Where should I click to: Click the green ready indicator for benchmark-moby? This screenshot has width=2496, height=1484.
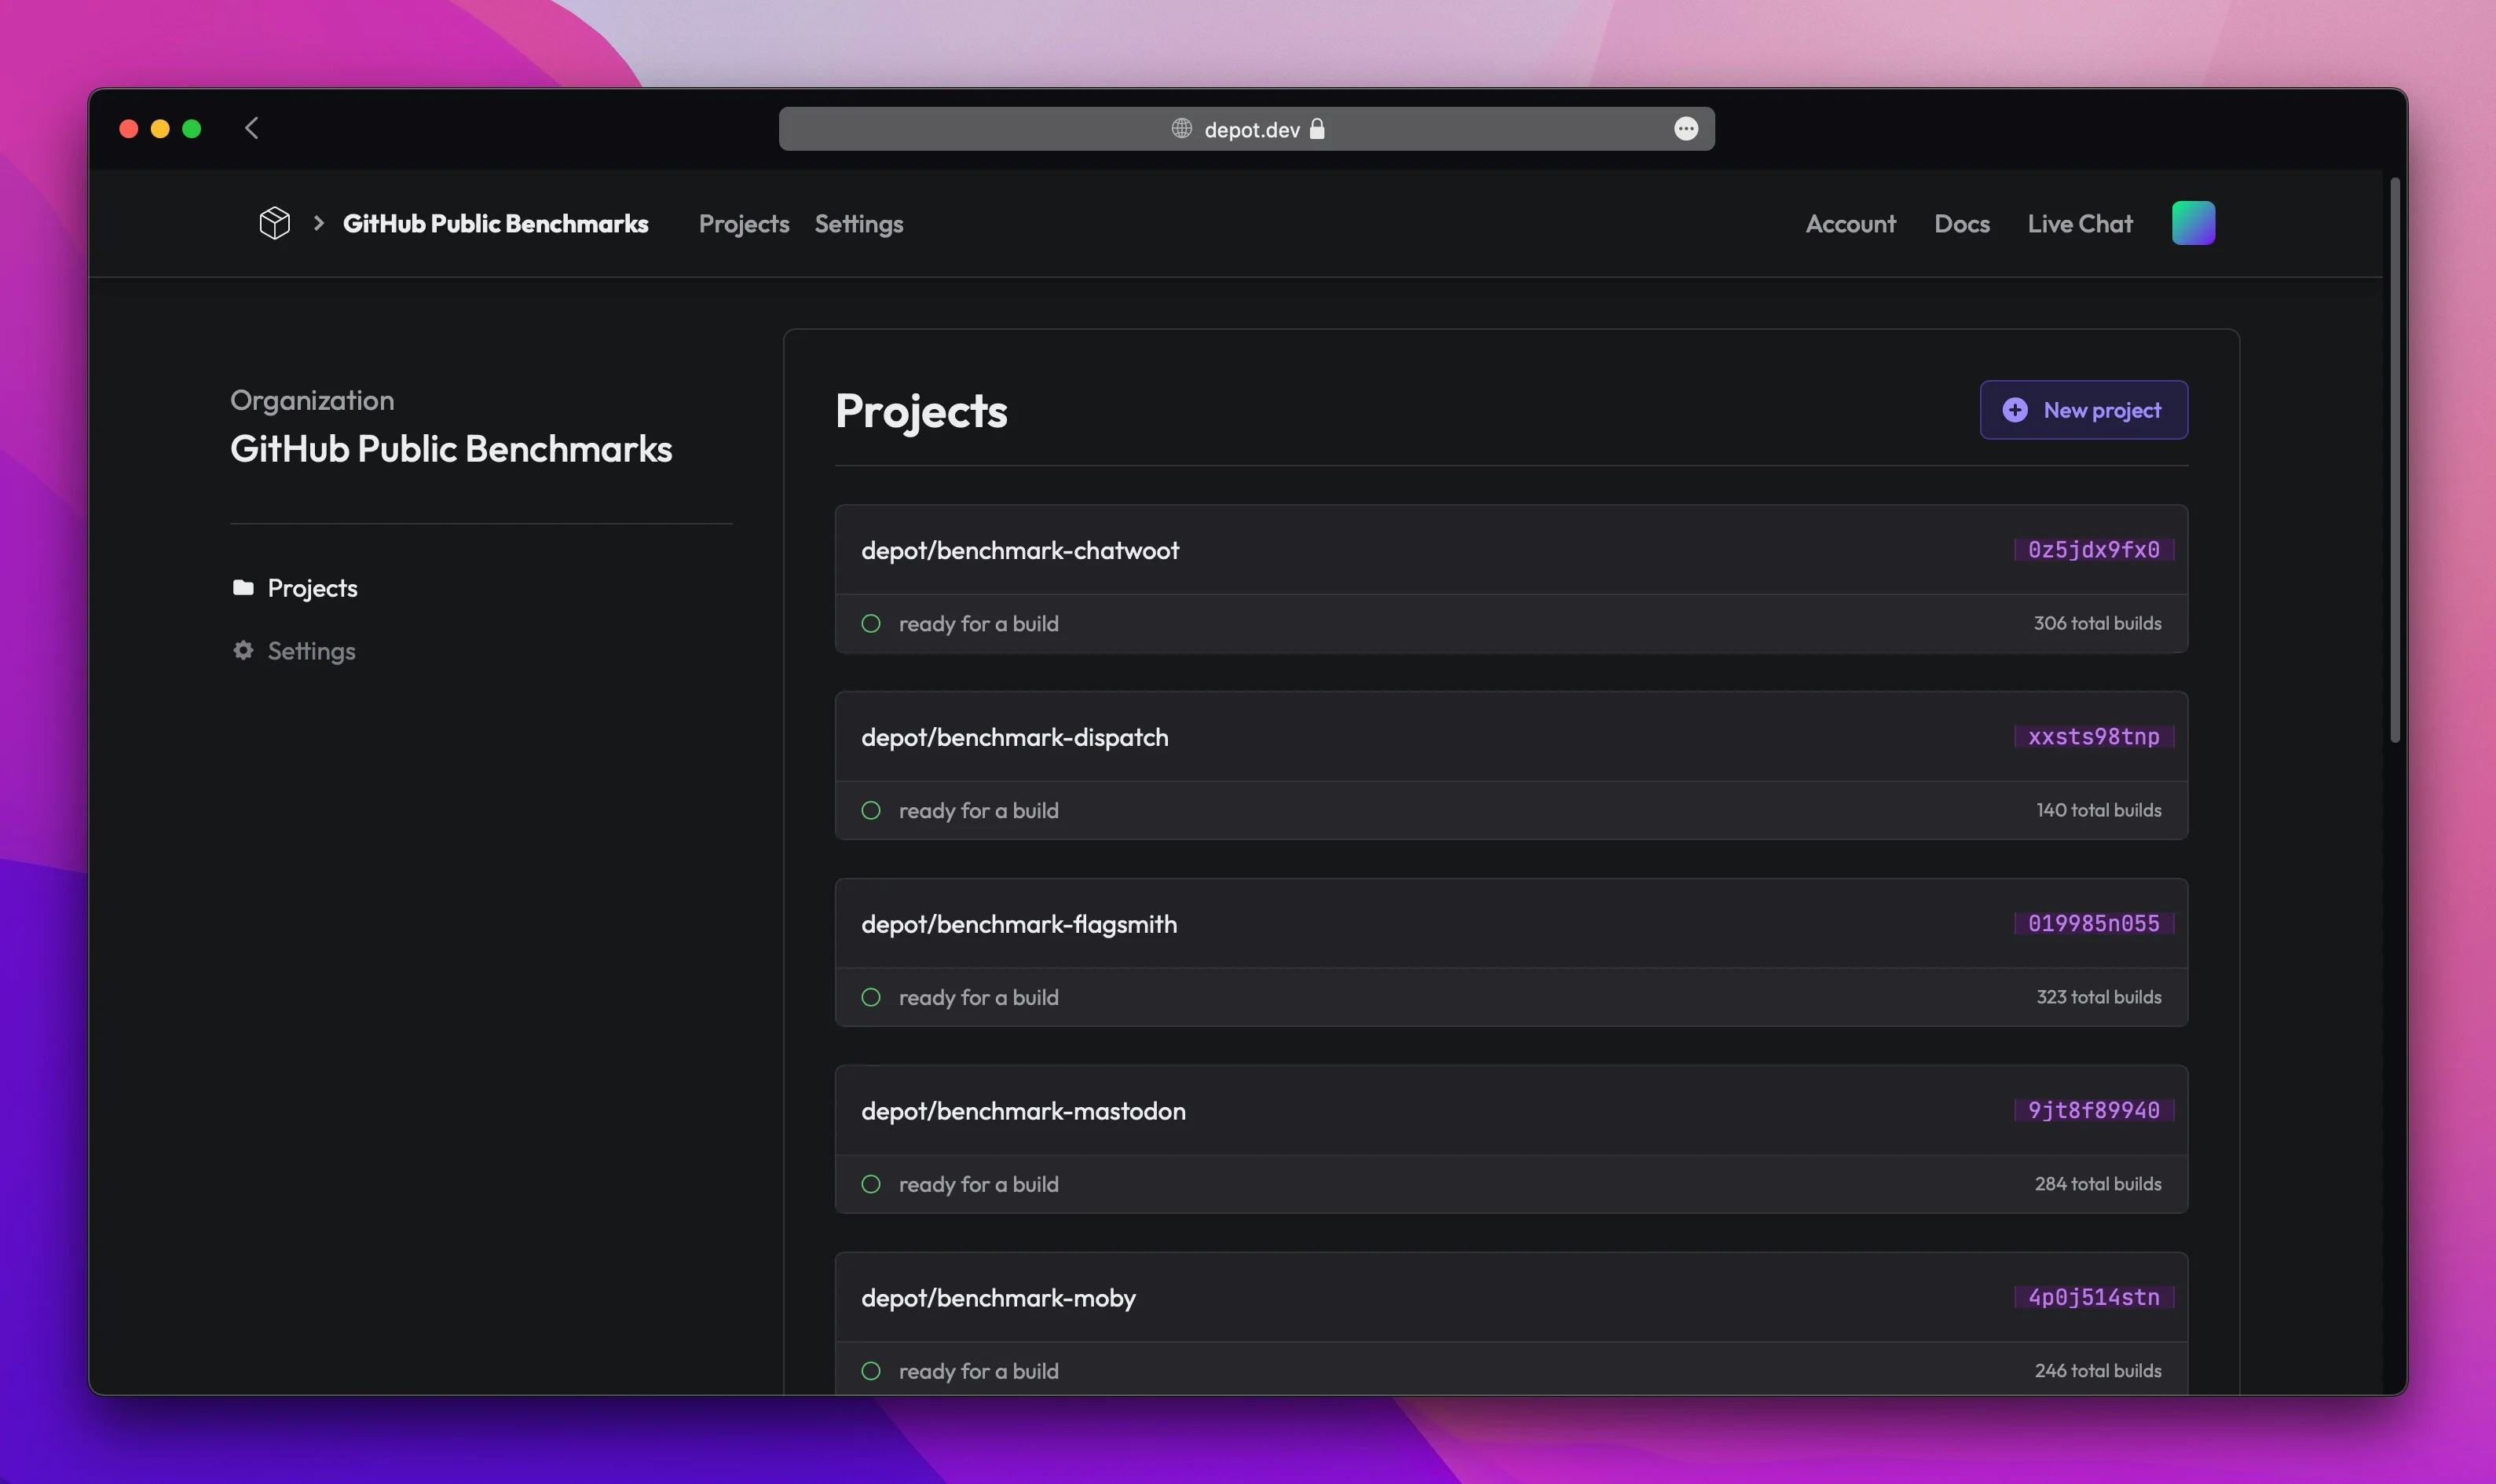click(871, 1371)
